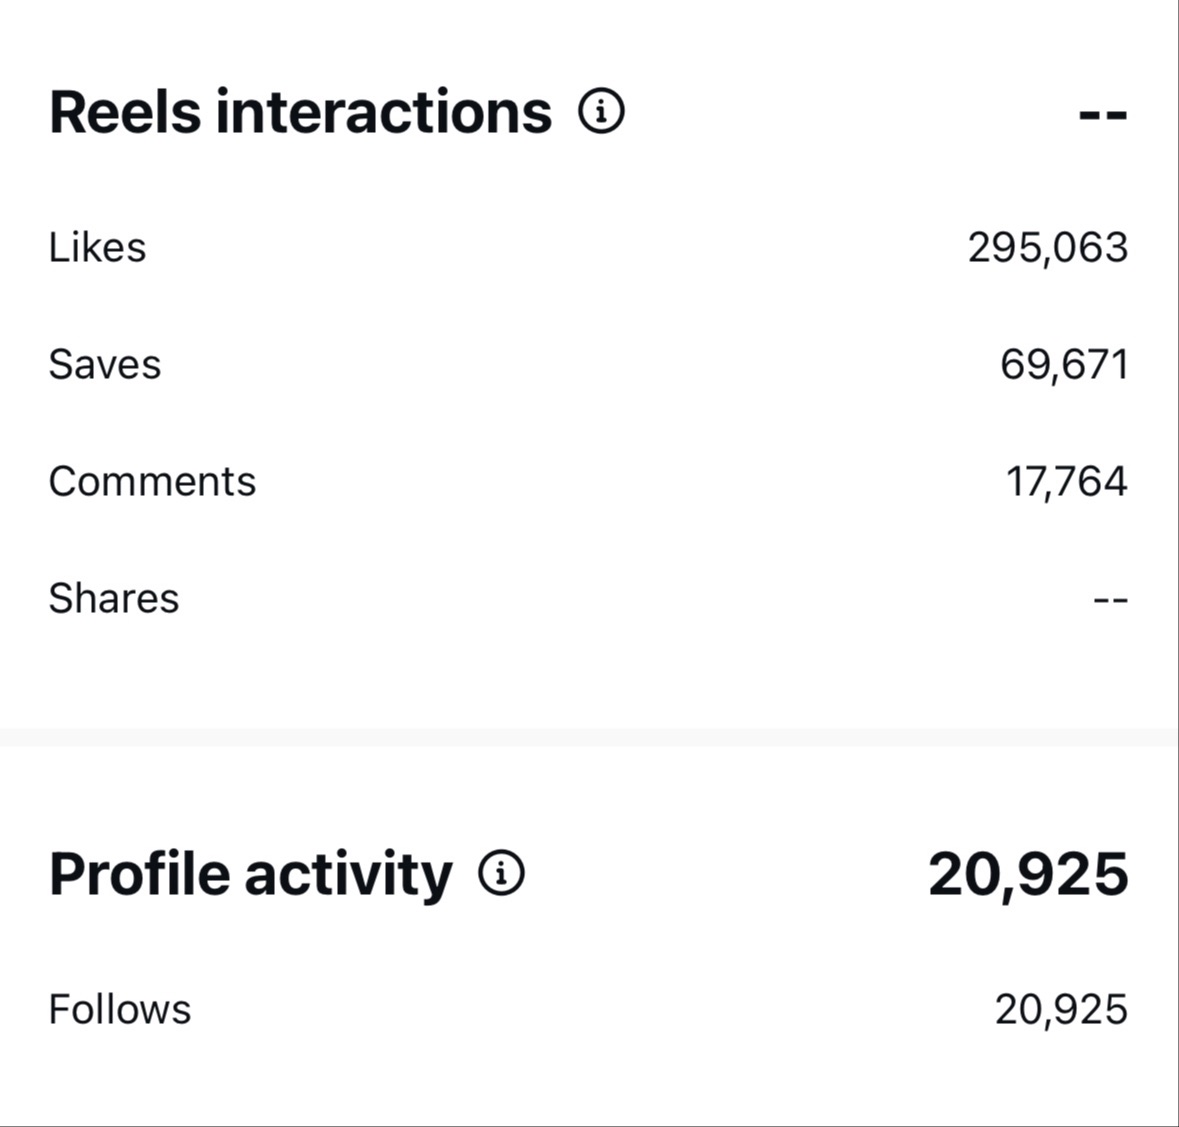
Task: Tap the Shares value dashes
Action: click(1110, 601)
